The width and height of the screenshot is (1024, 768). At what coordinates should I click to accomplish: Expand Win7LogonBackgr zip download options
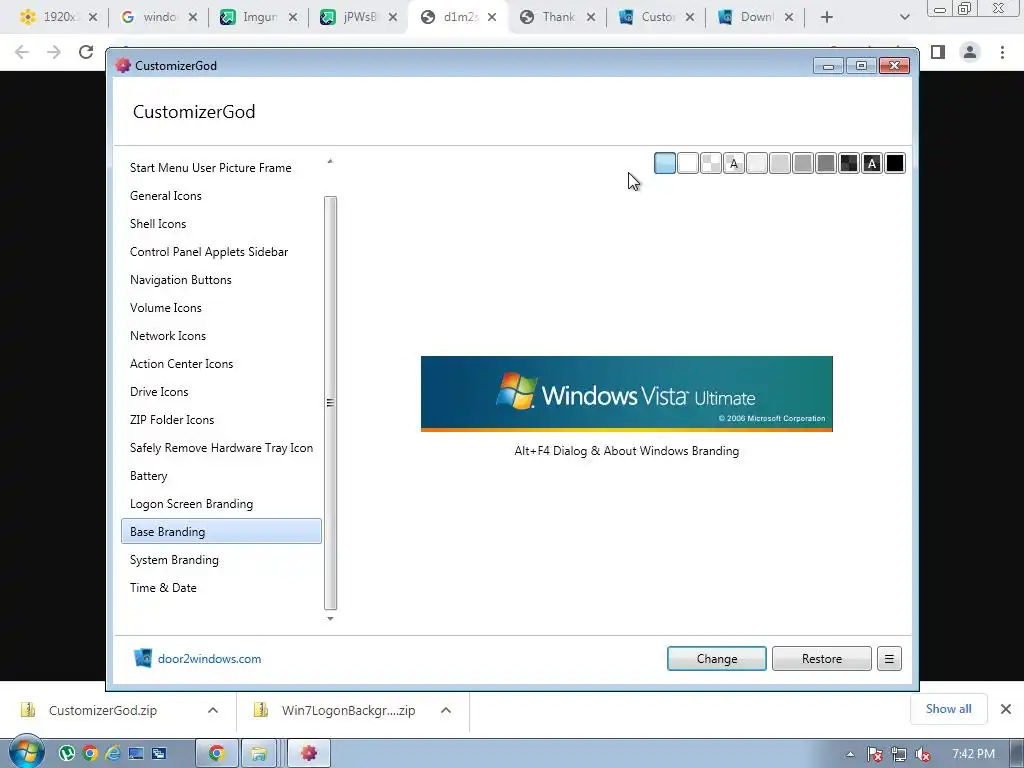tap(446, 711)
